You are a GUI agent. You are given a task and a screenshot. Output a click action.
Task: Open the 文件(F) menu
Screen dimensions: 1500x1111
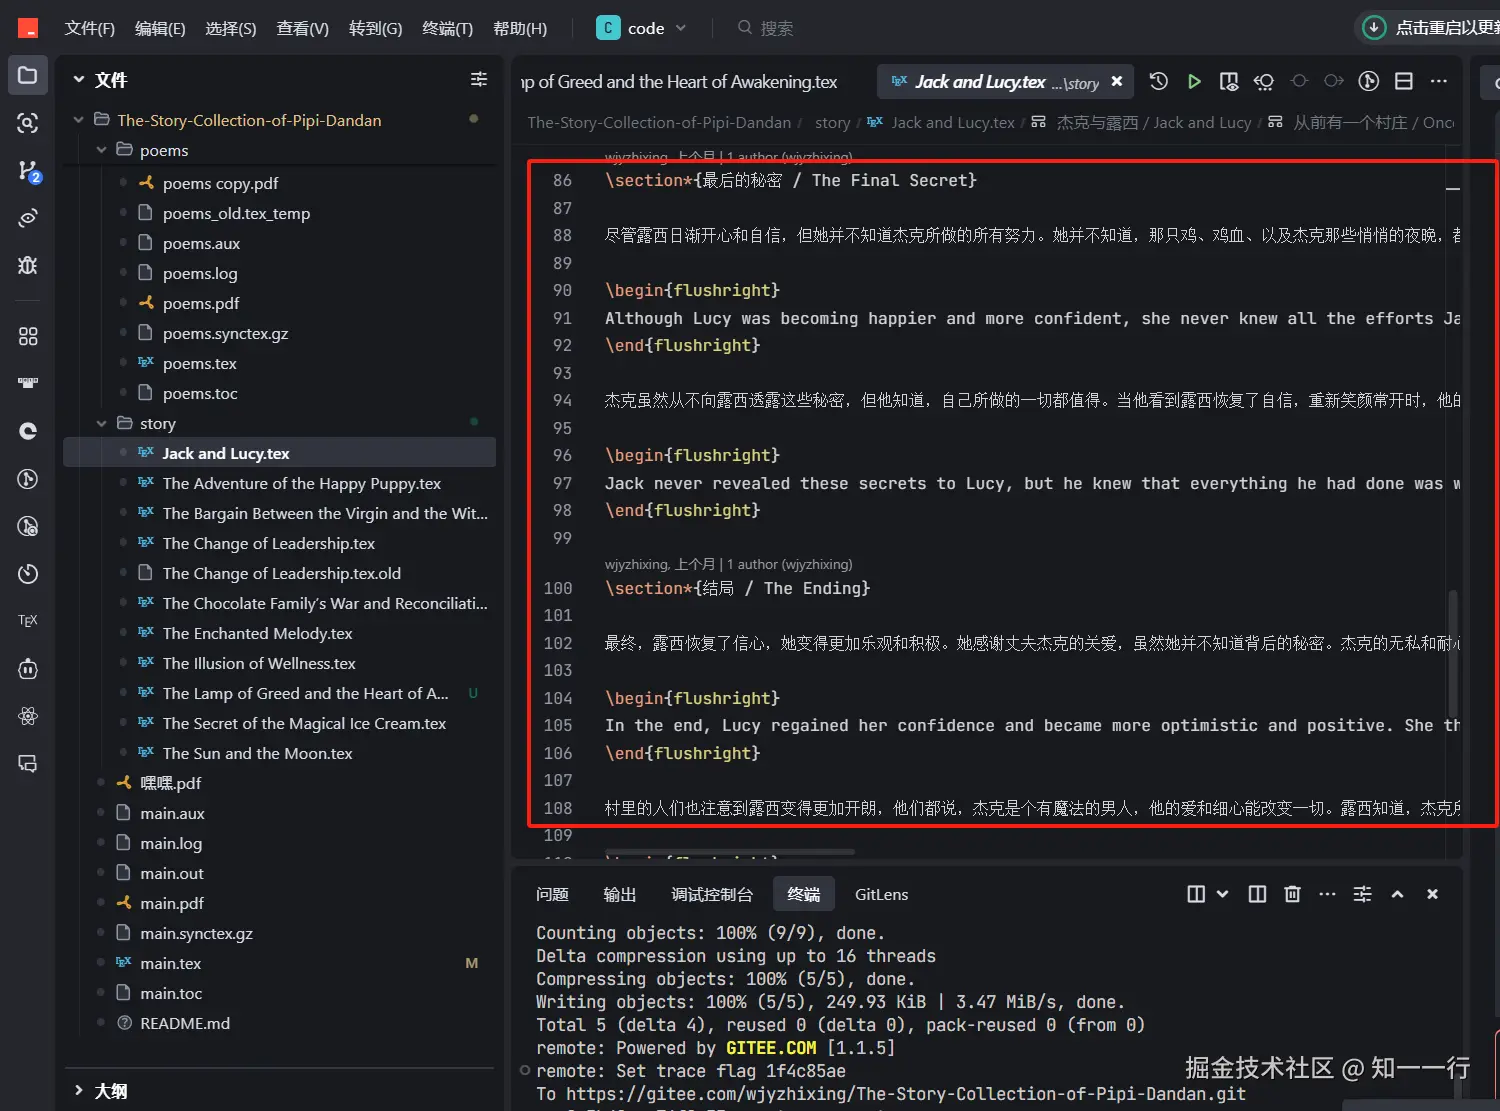pos(89,28)
